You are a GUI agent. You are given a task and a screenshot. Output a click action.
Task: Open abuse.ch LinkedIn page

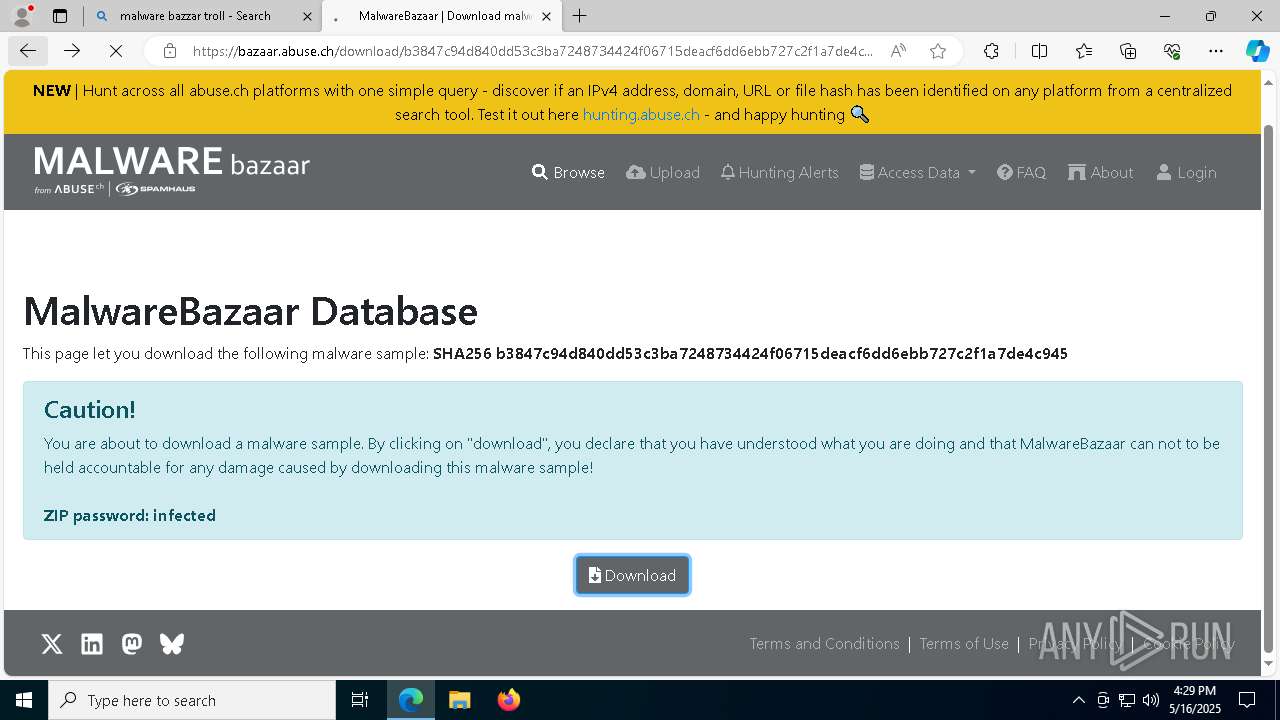pyautogui.click(x=92, y=644)
